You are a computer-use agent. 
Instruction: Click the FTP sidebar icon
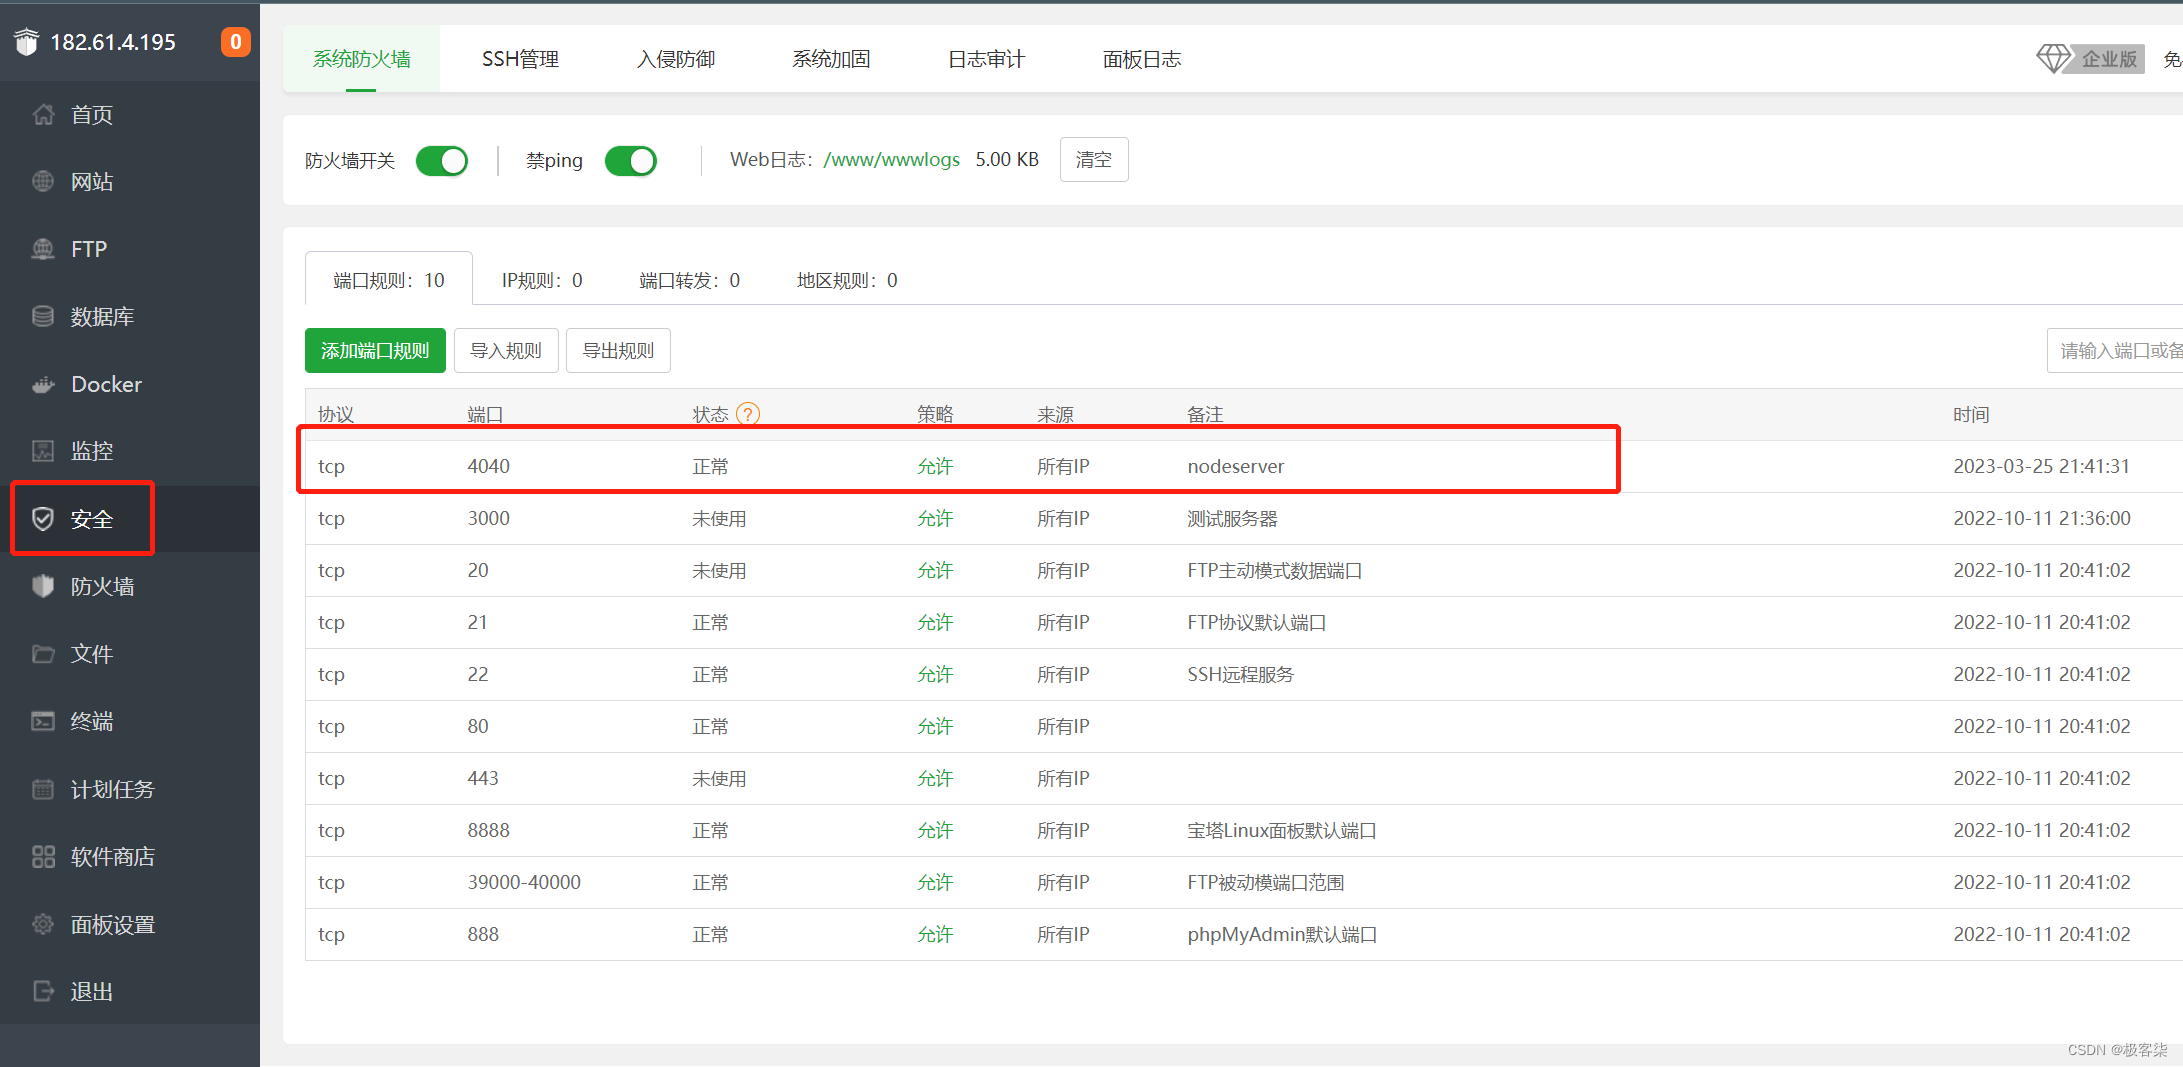click(x=43, y=249)
